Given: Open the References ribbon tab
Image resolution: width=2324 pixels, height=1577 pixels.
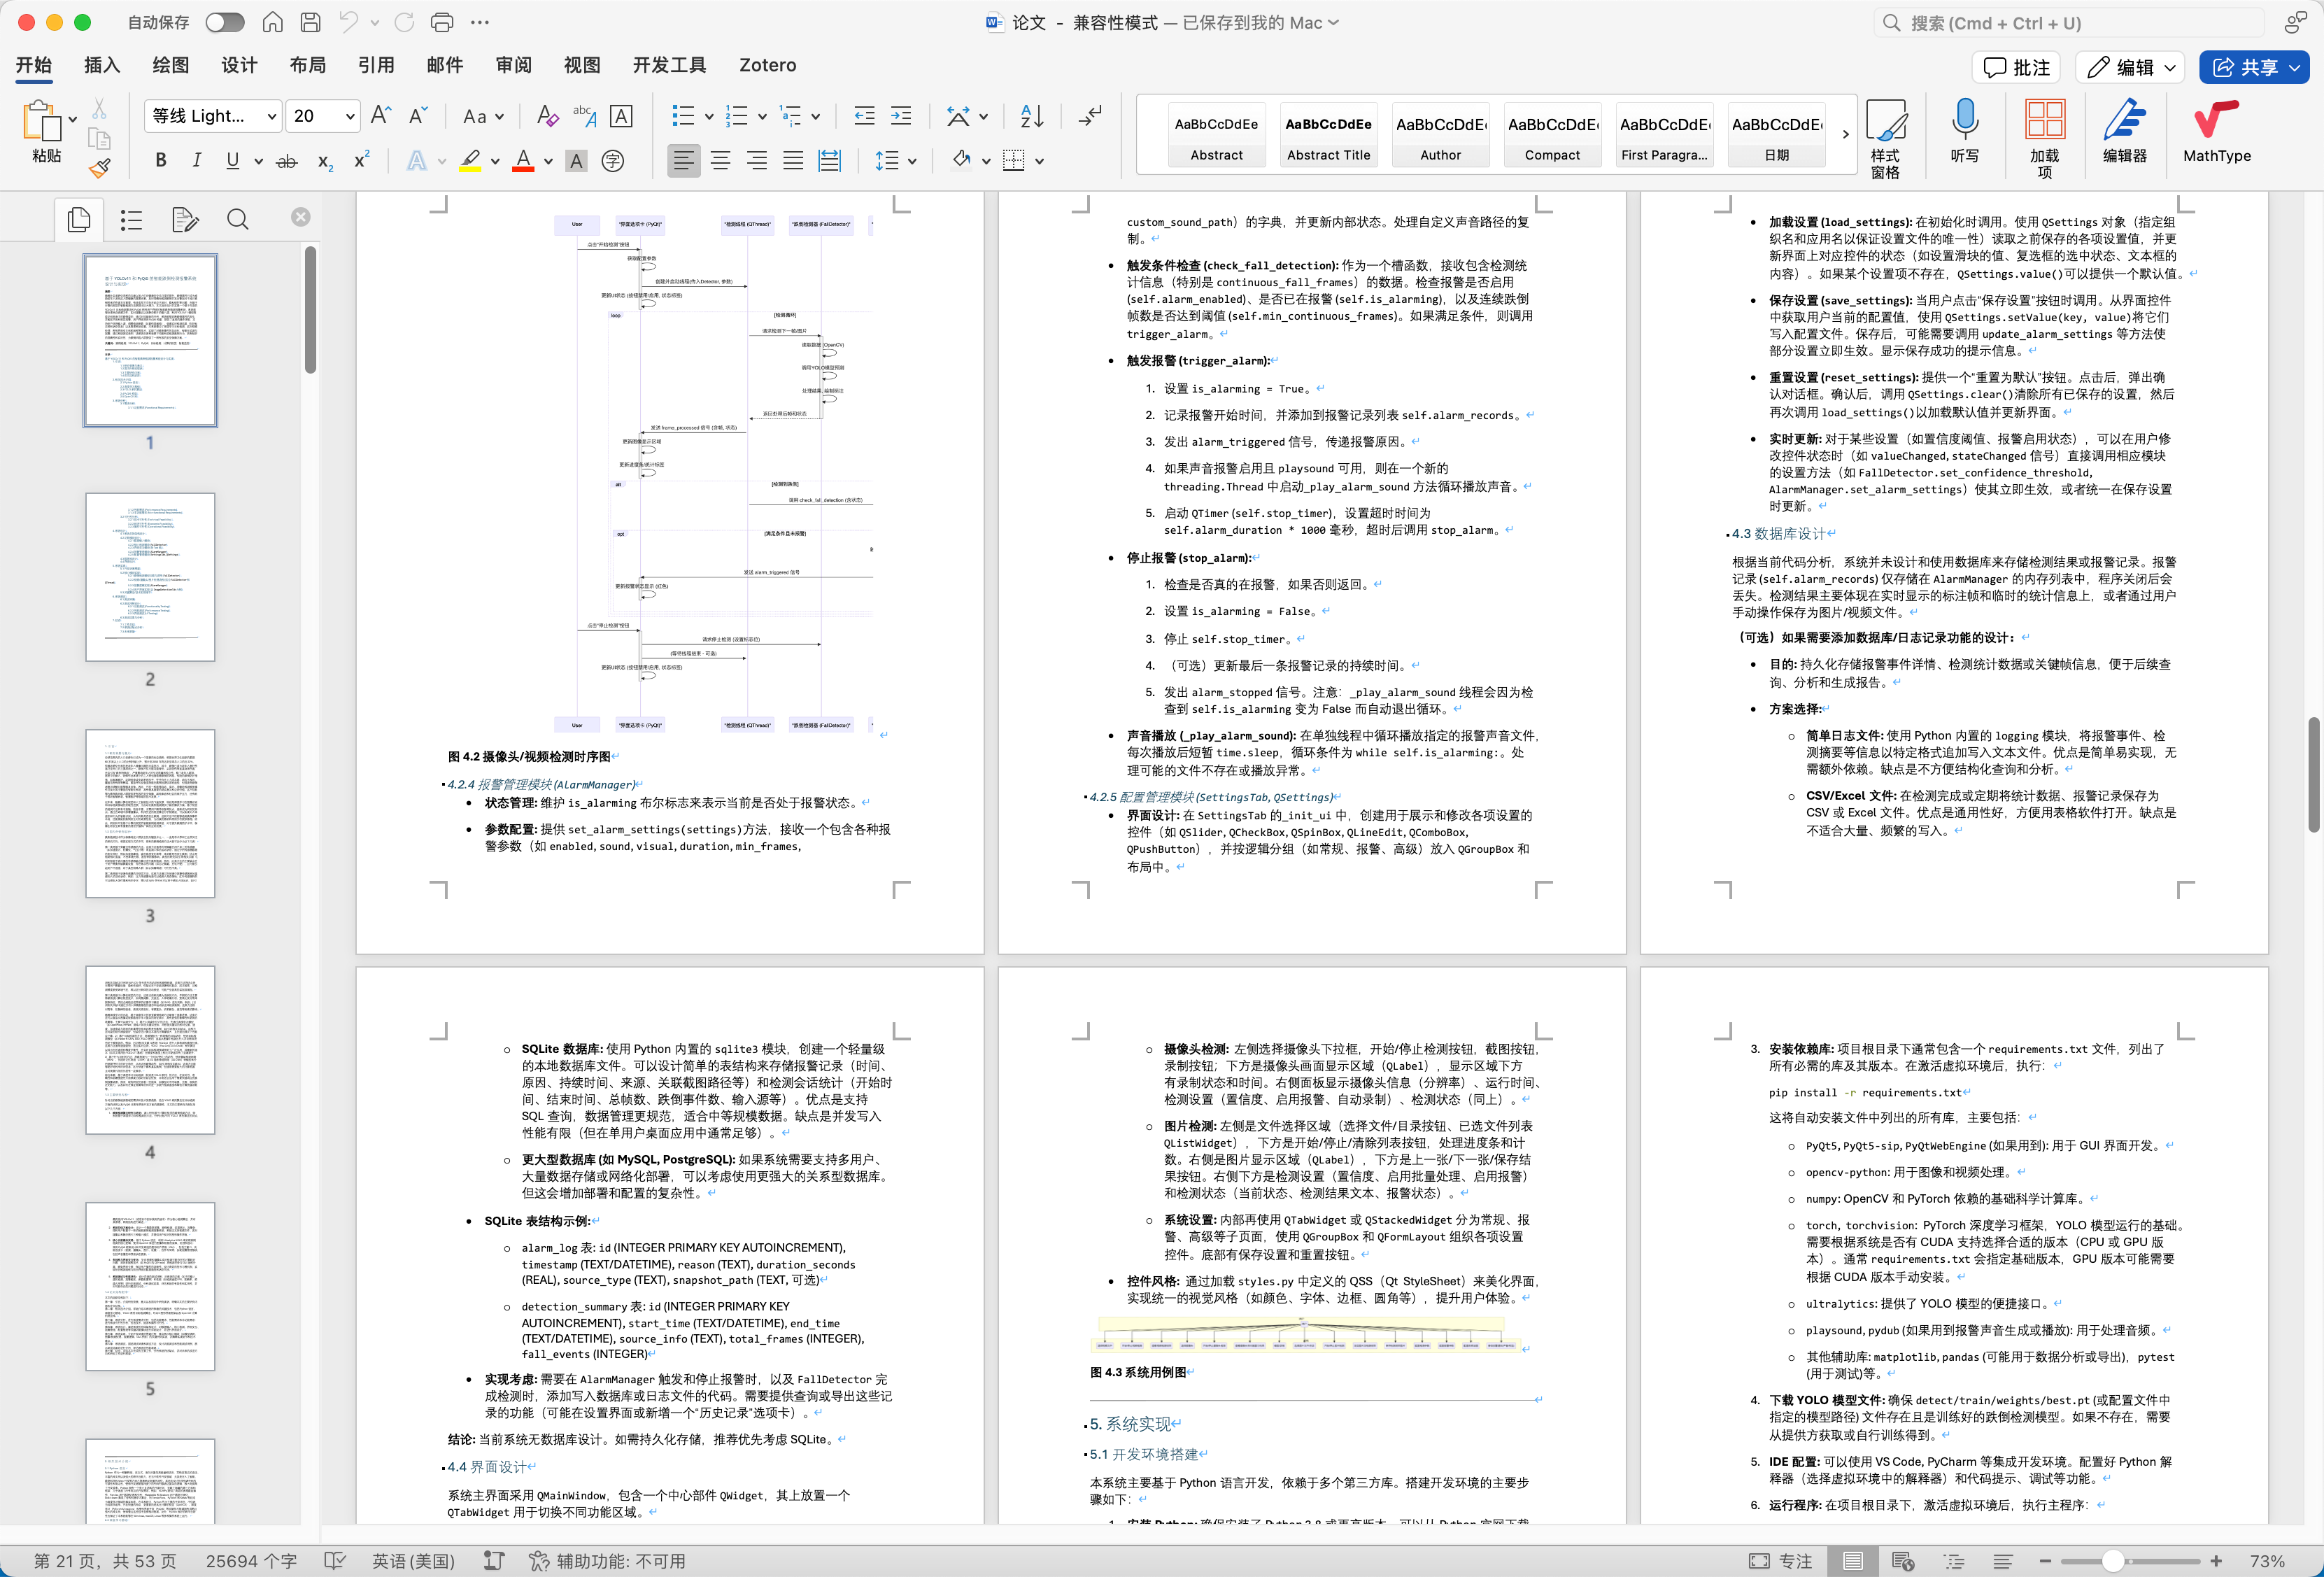Looking at the screenshot, I should coord(376,65).
